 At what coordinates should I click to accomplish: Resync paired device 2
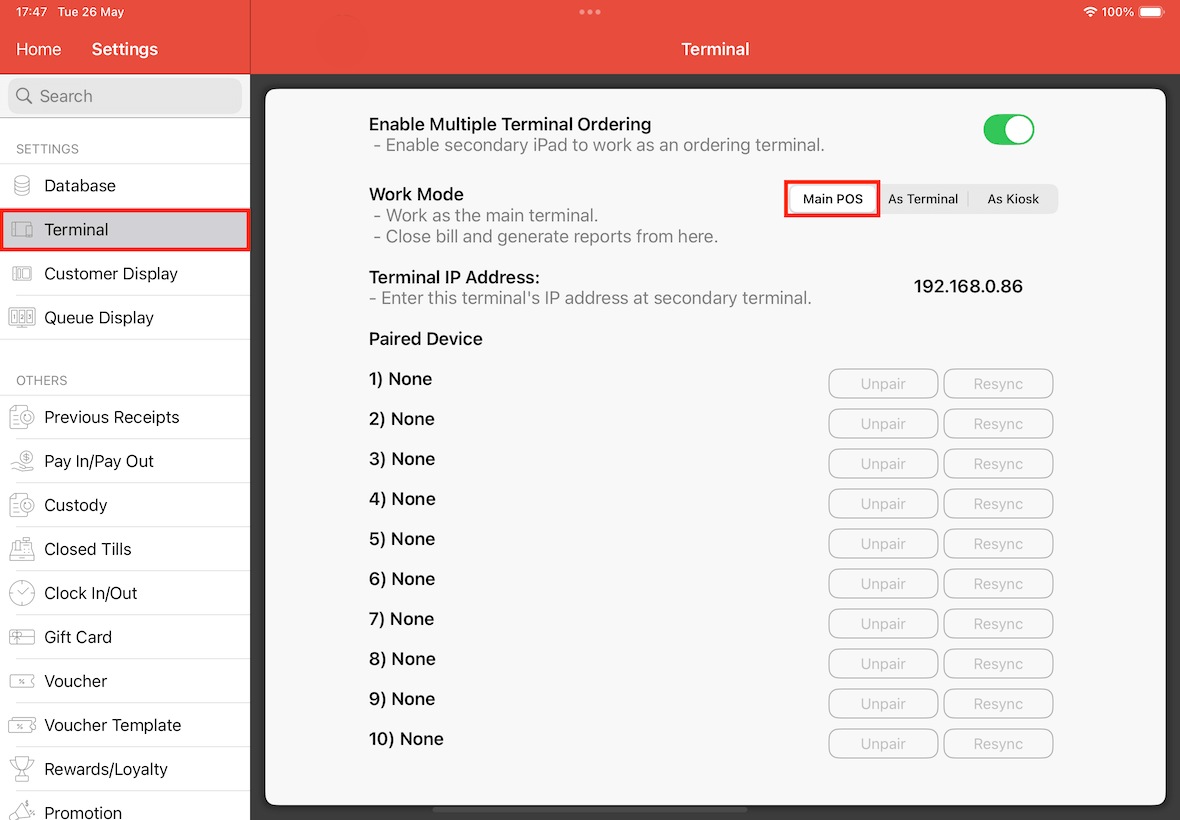click(x=998, y=424)
